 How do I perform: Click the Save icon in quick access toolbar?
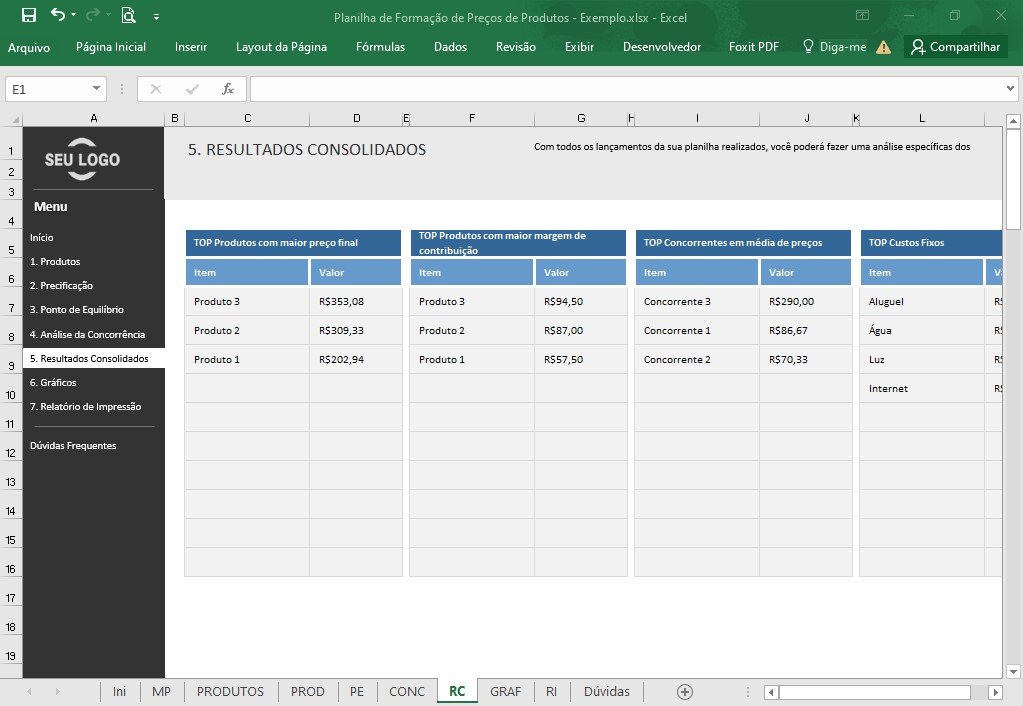point(29,15)
